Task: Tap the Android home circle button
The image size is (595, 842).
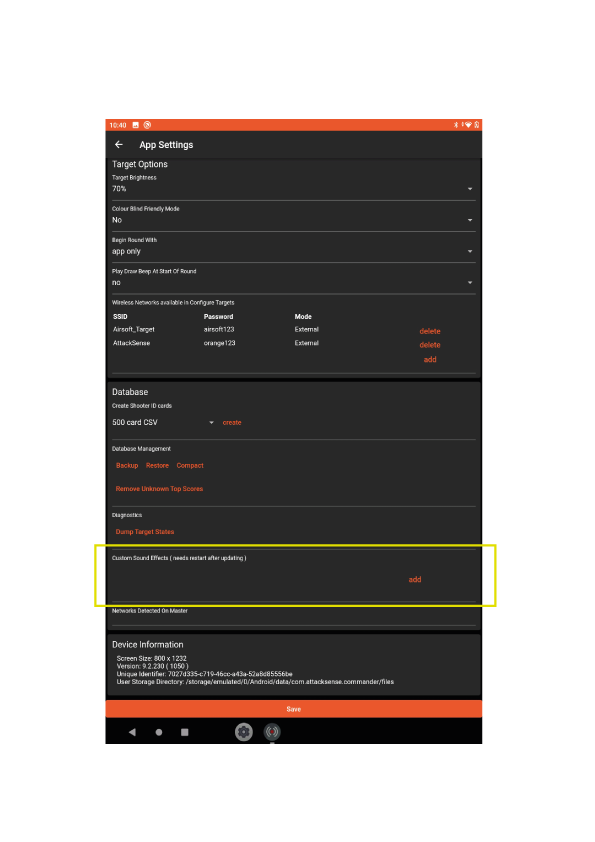Action: [x=159, y=732]
